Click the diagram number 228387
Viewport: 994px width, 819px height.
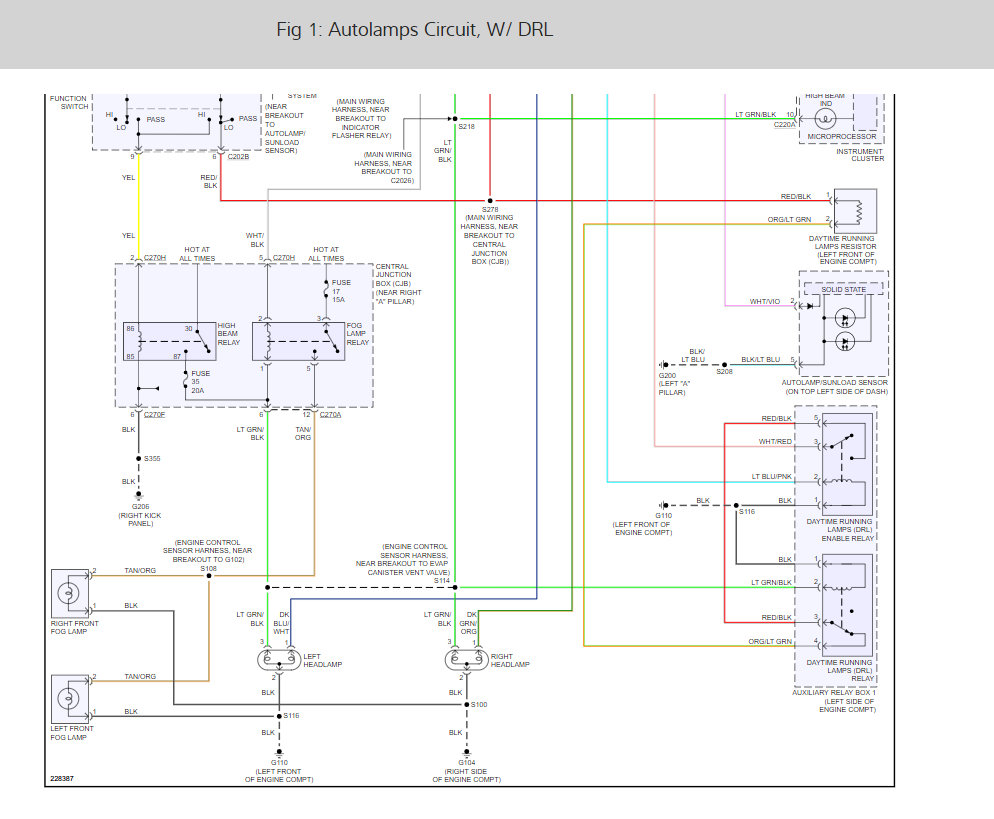point(62,778)
